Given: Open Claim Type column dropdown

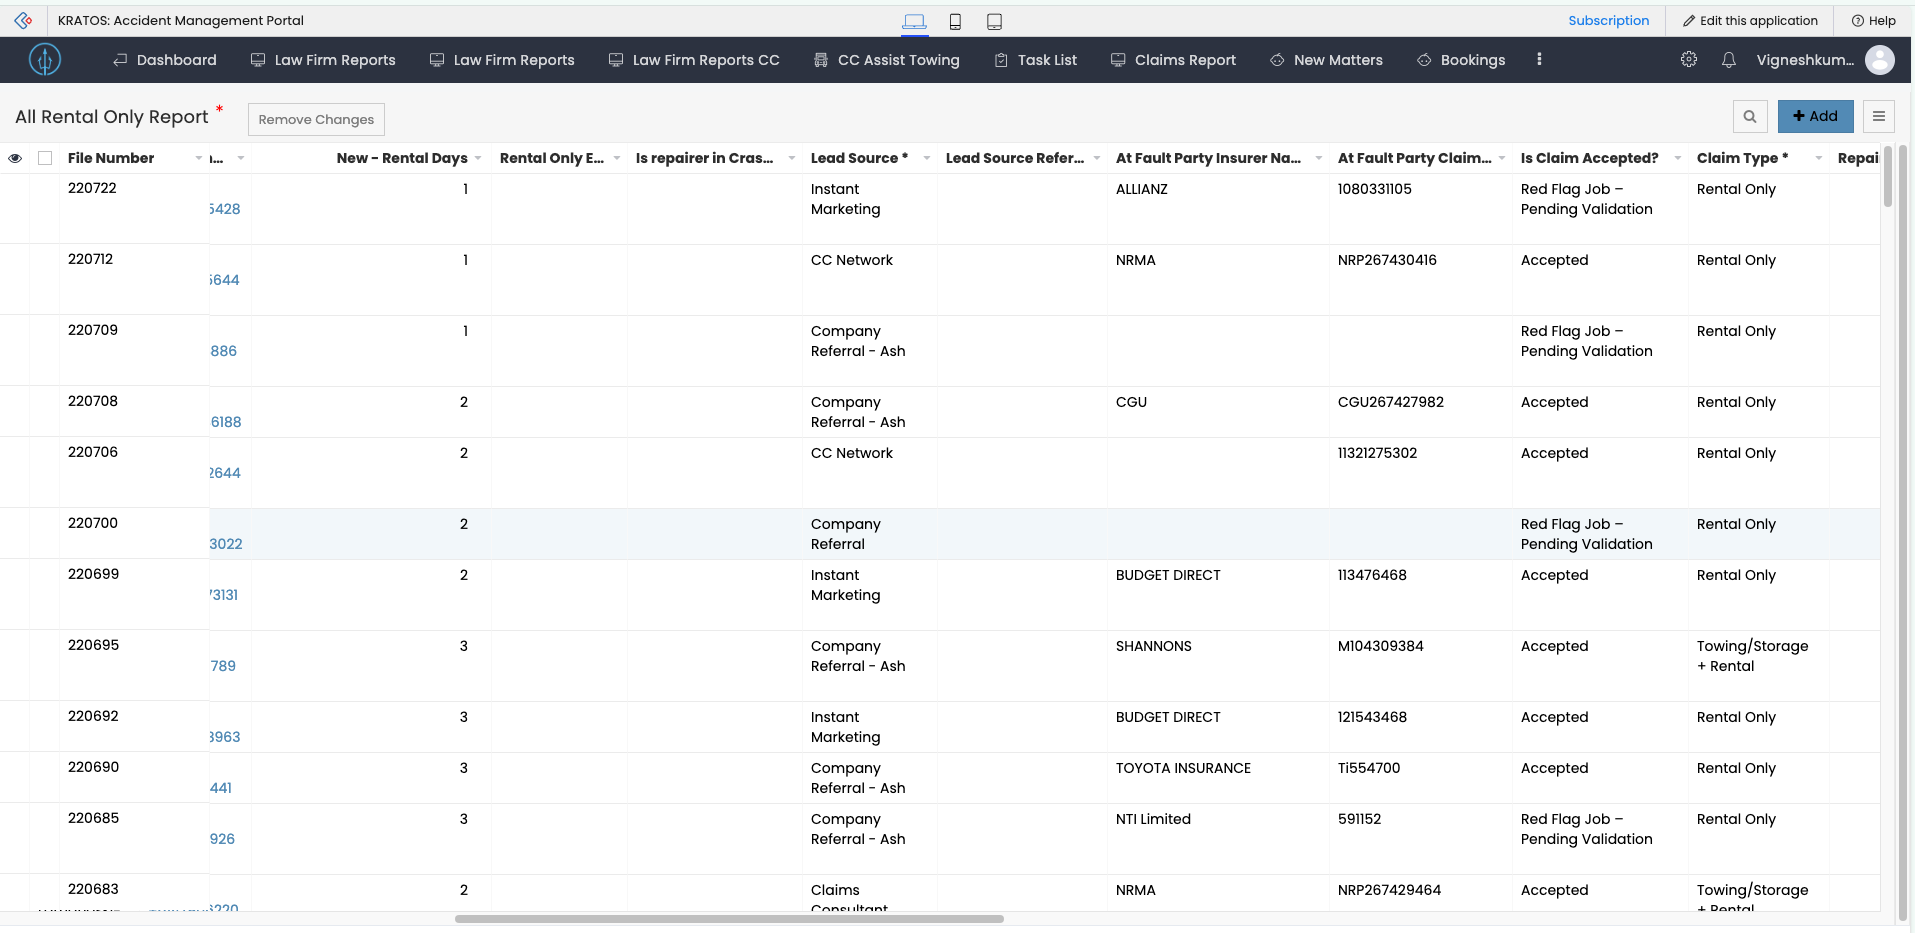Looking at the screenshot, I should pyautogui.click(x=1818, y=158).
